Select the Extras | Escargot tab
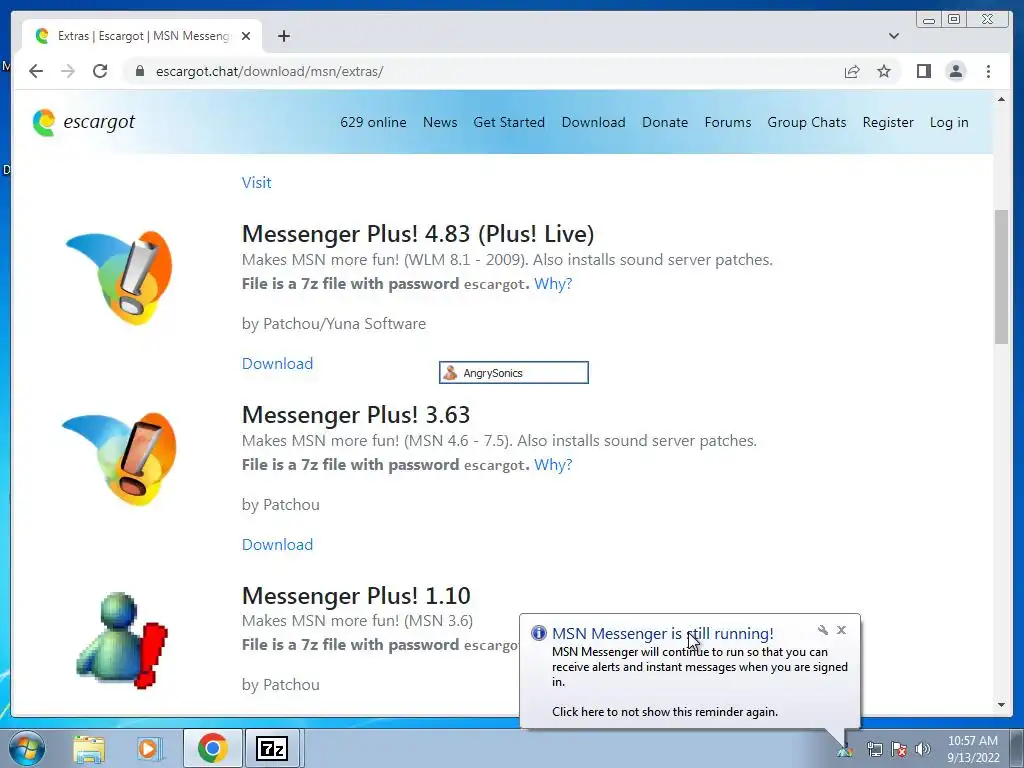Viewport: 1024px width, 768px height. (x=142, y=36)
